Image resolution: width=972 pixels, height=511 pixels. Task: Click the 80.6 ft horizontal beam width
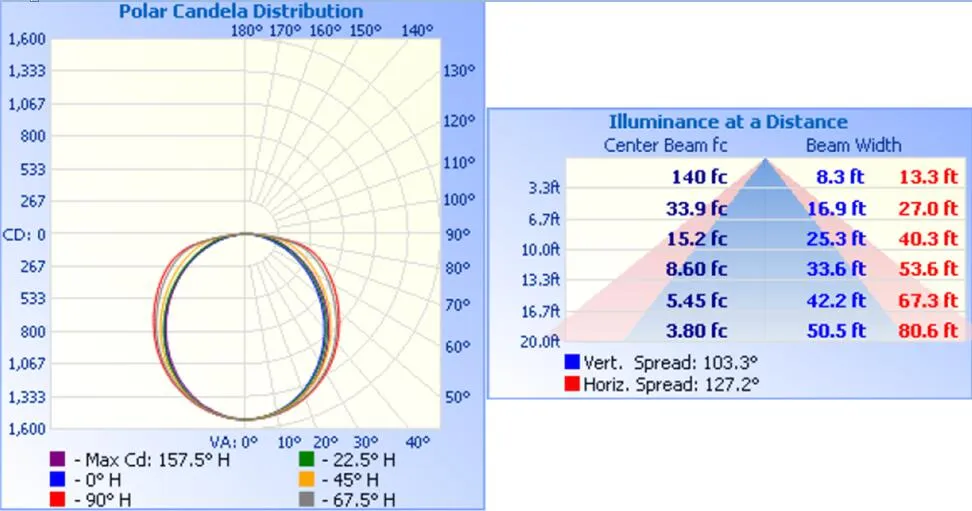(929, 331)
